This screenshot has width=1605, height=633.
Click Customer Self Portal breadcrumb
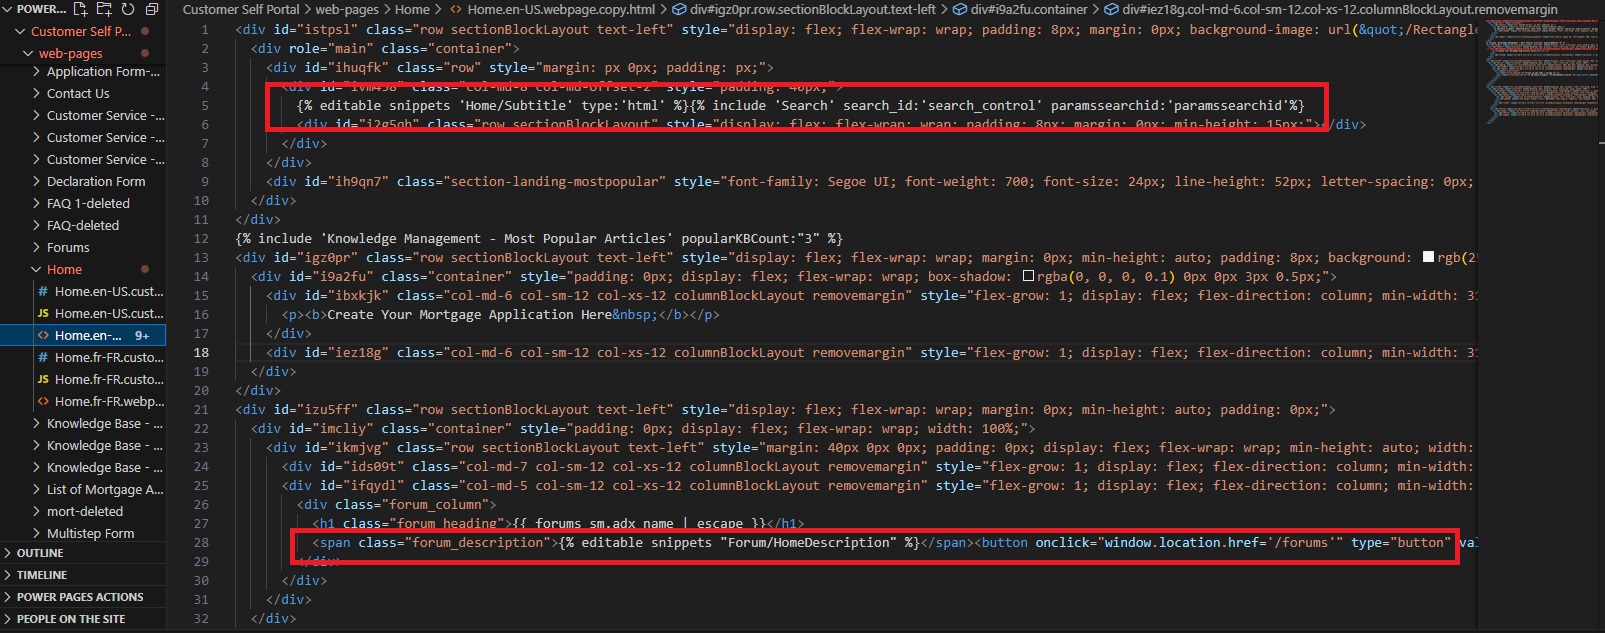[240, 9]
